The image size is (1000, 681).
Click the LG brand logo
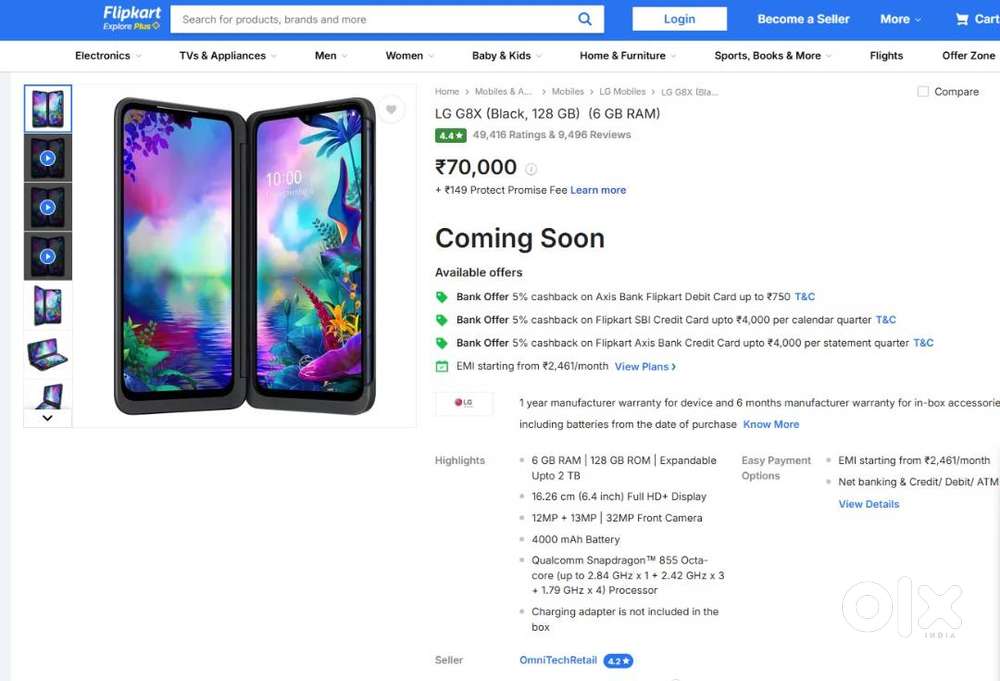pos(464,403)
